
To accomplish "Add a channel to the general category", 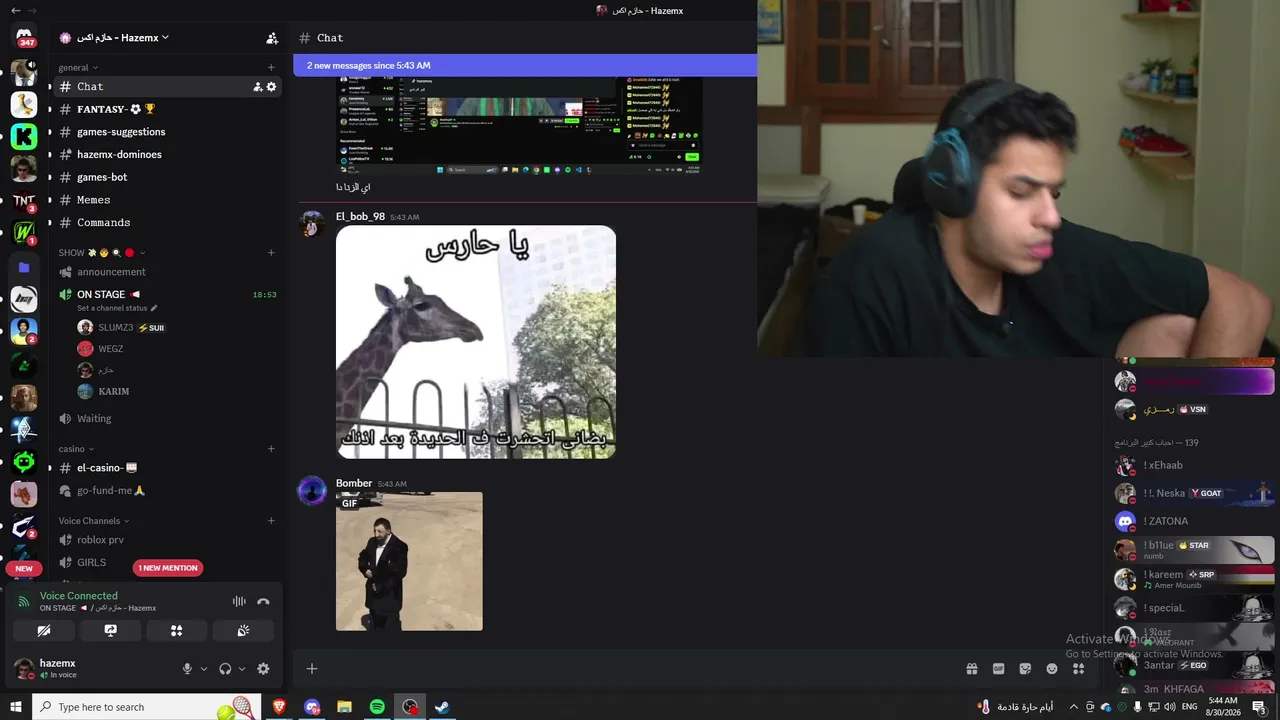I will pos(271,68).
